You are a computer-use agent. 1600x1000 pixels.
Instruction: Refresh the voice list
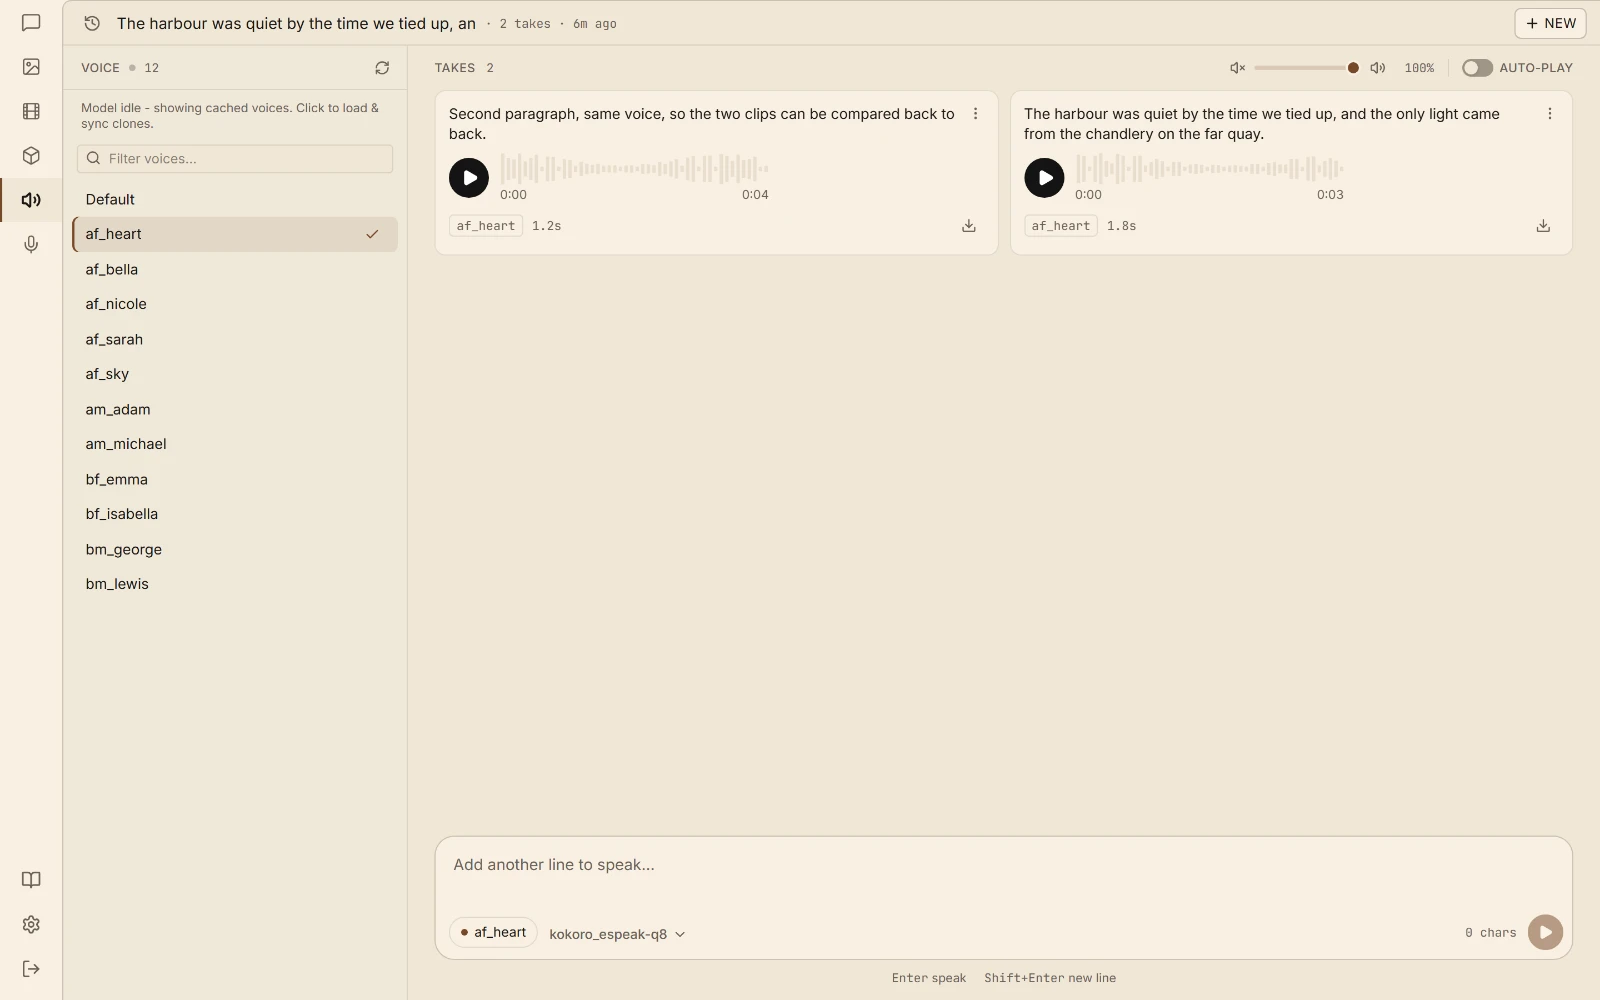point(382,68)
